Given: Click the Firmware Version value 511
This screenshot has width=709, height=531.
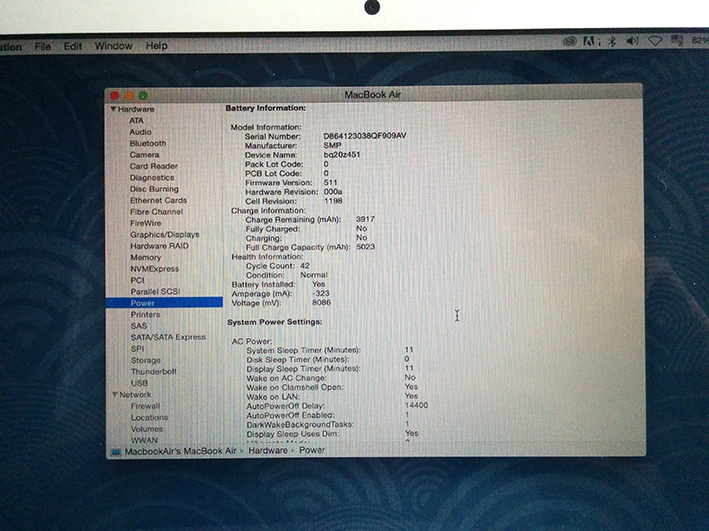Looking at the screenshot, I should (331, 182).
